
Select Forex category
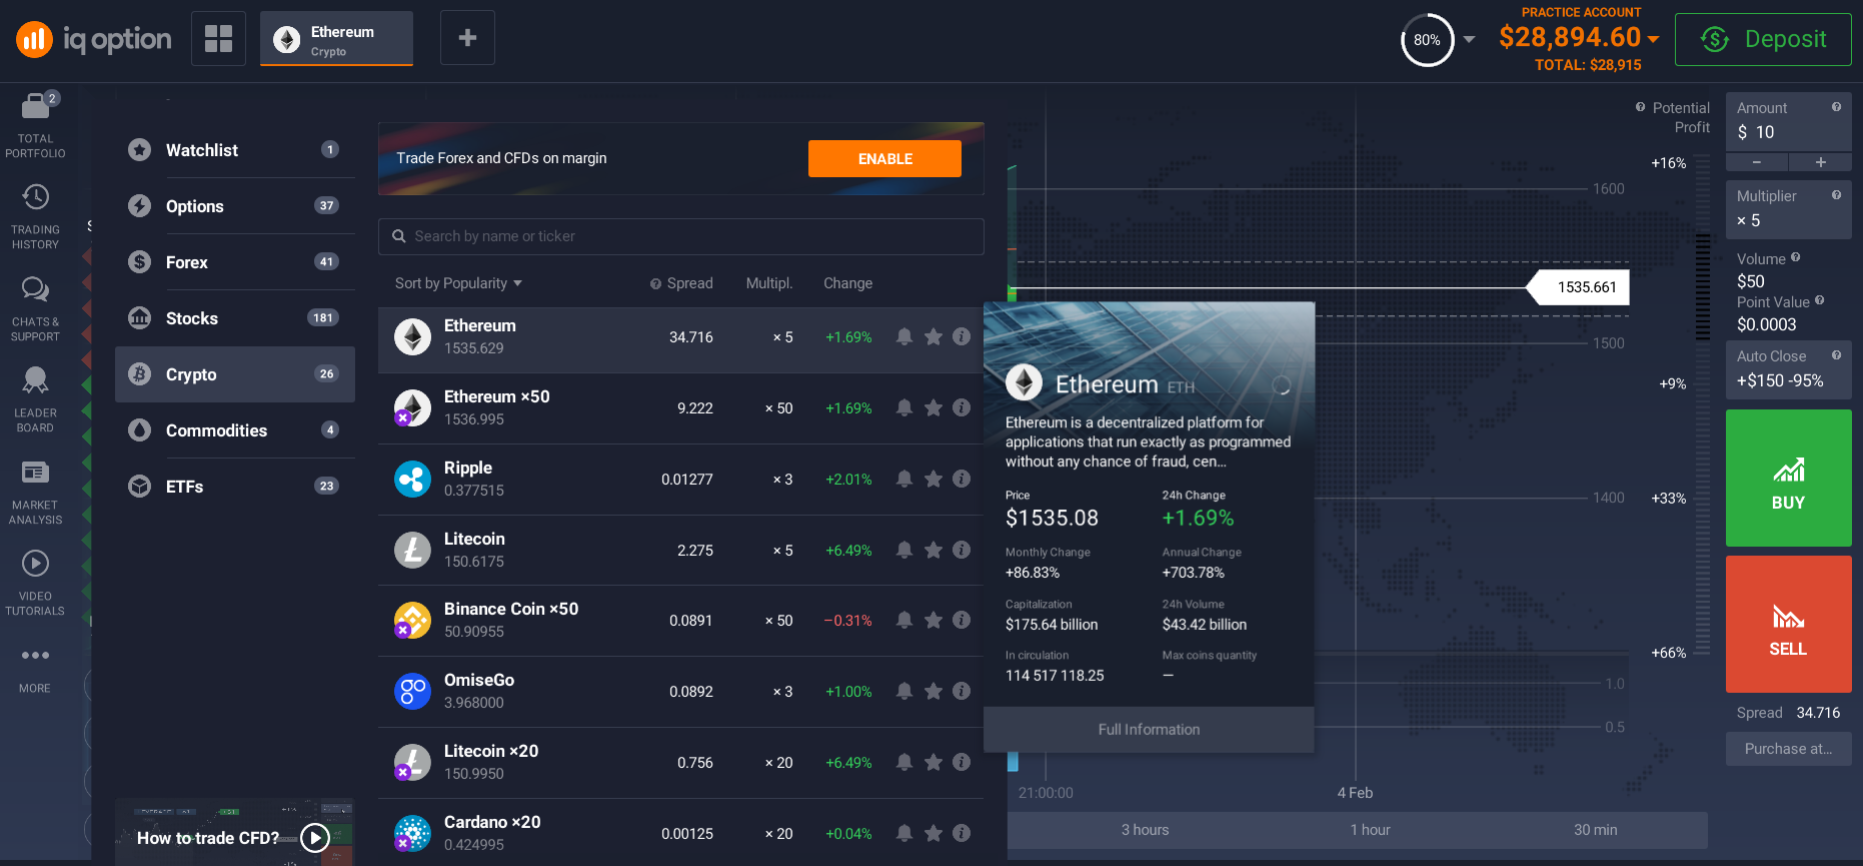tap(235, 262)
